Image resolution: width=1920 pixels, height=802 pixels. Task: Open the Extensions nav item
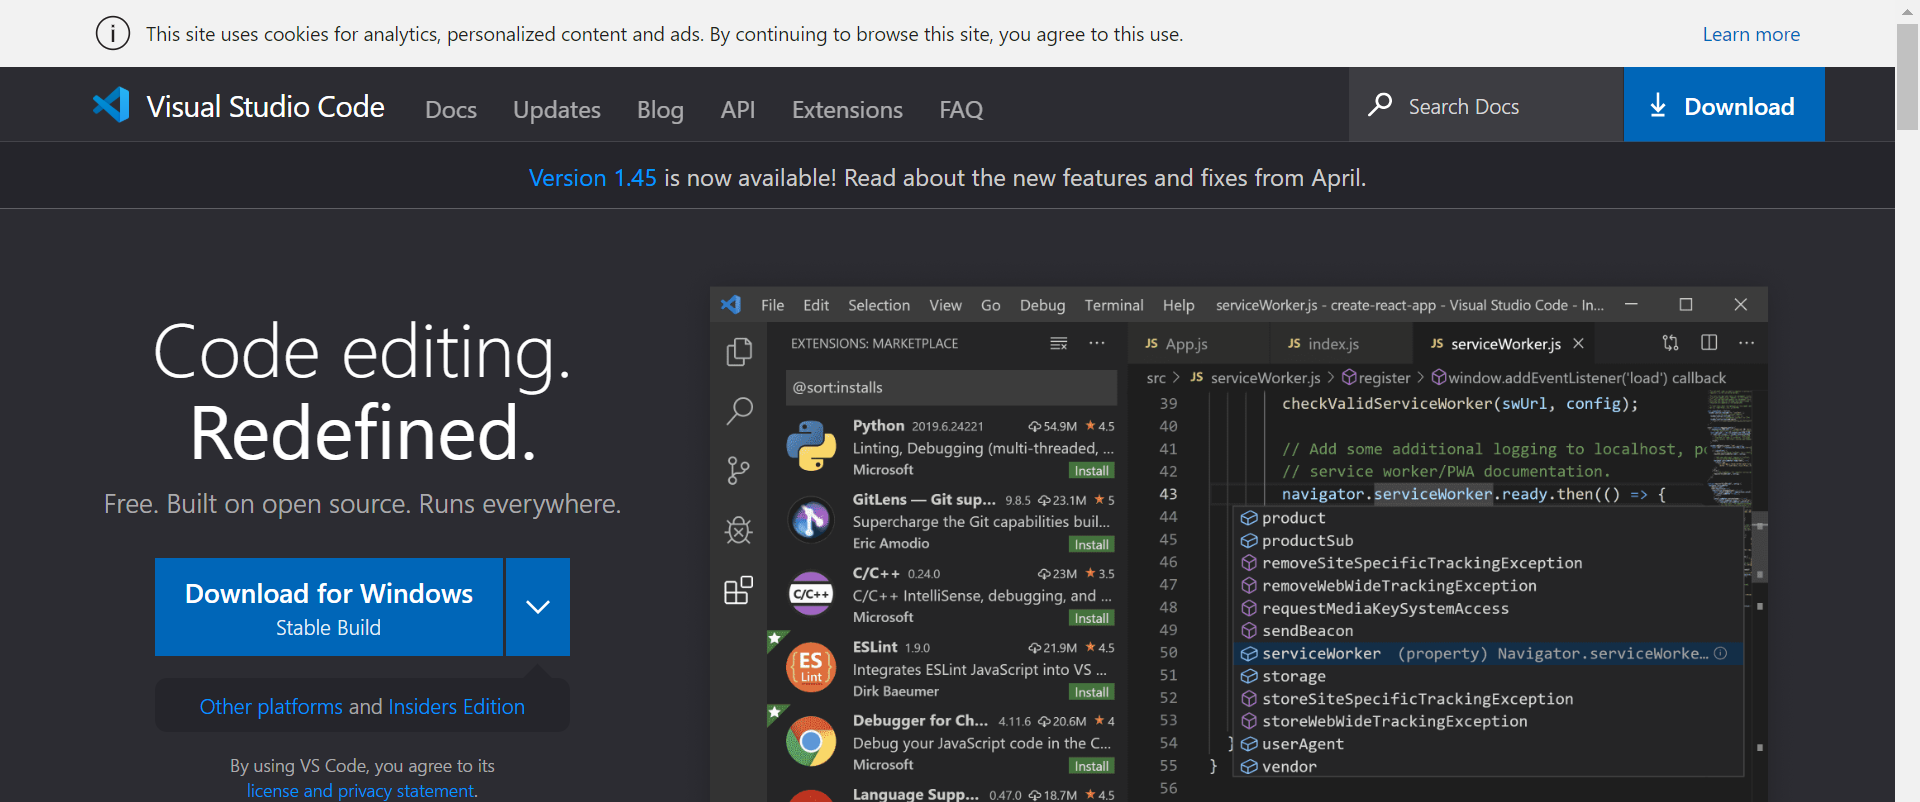pos(847,109)
